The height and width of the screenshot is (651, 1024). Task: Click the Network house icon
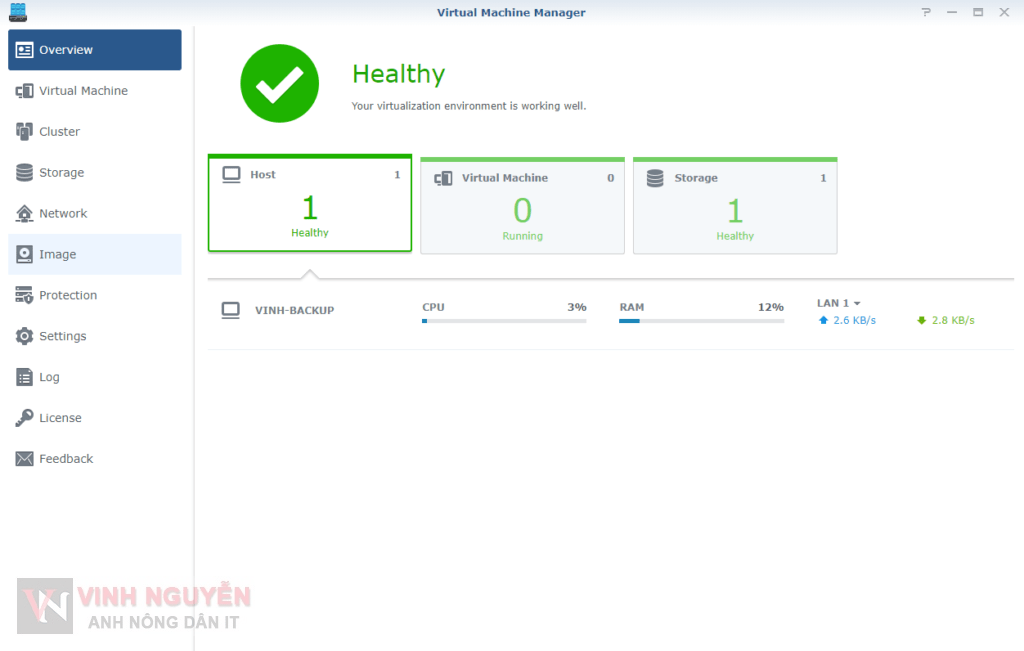(x=25, y=214)
